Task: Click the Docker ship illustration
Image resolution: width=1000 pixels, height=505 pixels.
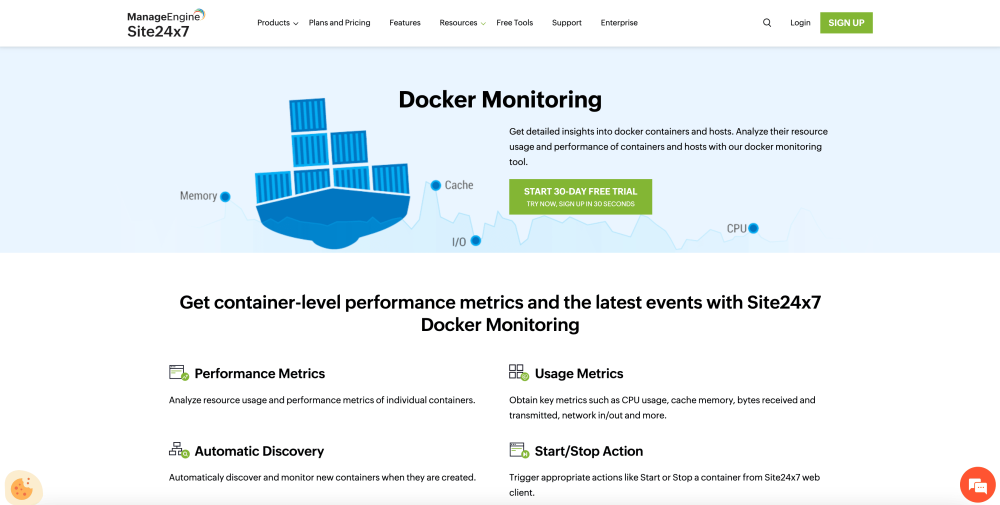Action: (x=332, y=175)
